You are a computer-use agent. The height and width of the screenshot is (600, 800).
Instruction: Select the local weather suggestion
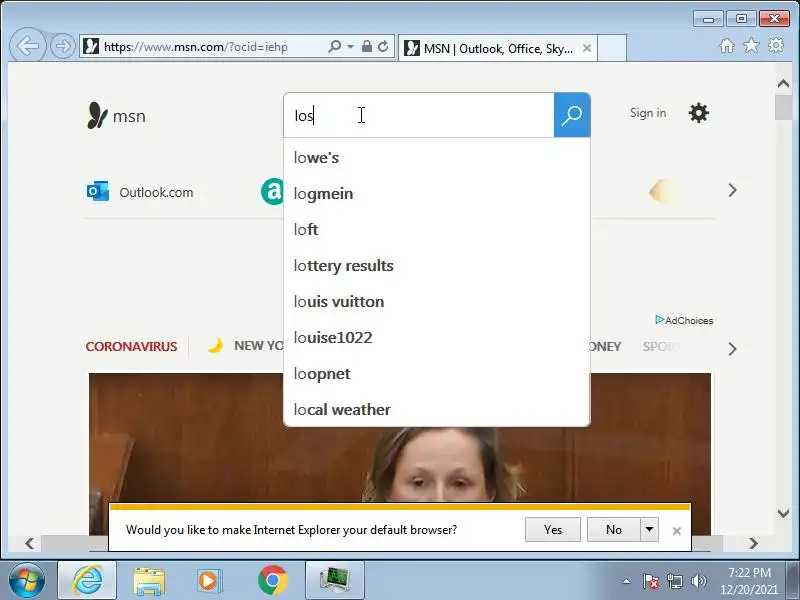(x=437, y=409)
